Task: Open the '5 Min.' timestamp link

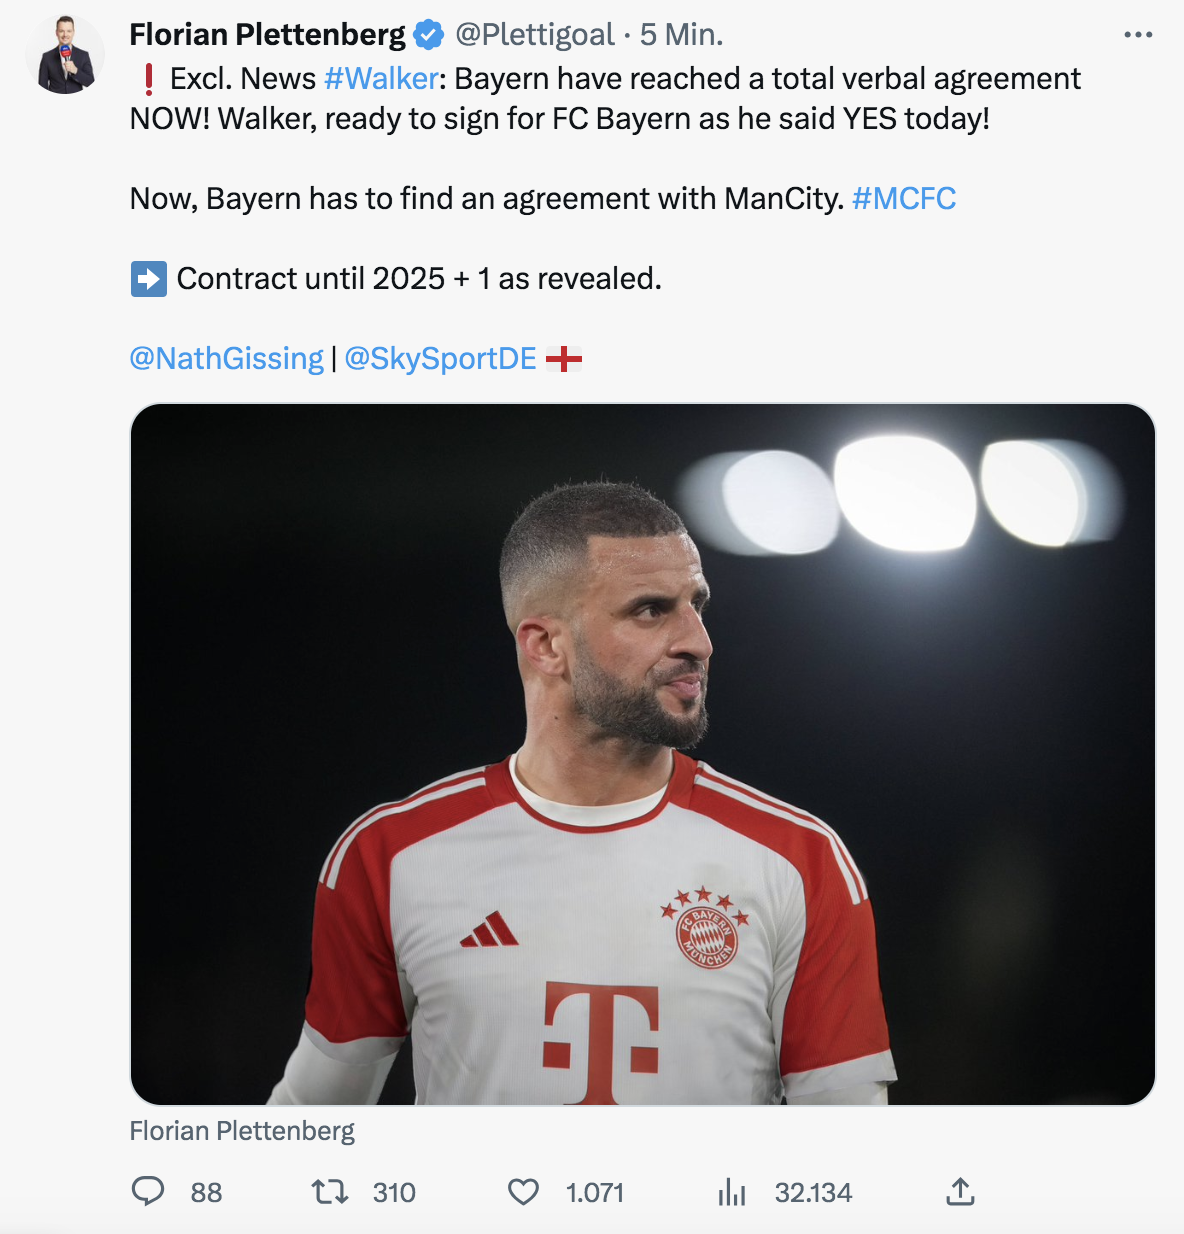Action: (x=681, y=35)
